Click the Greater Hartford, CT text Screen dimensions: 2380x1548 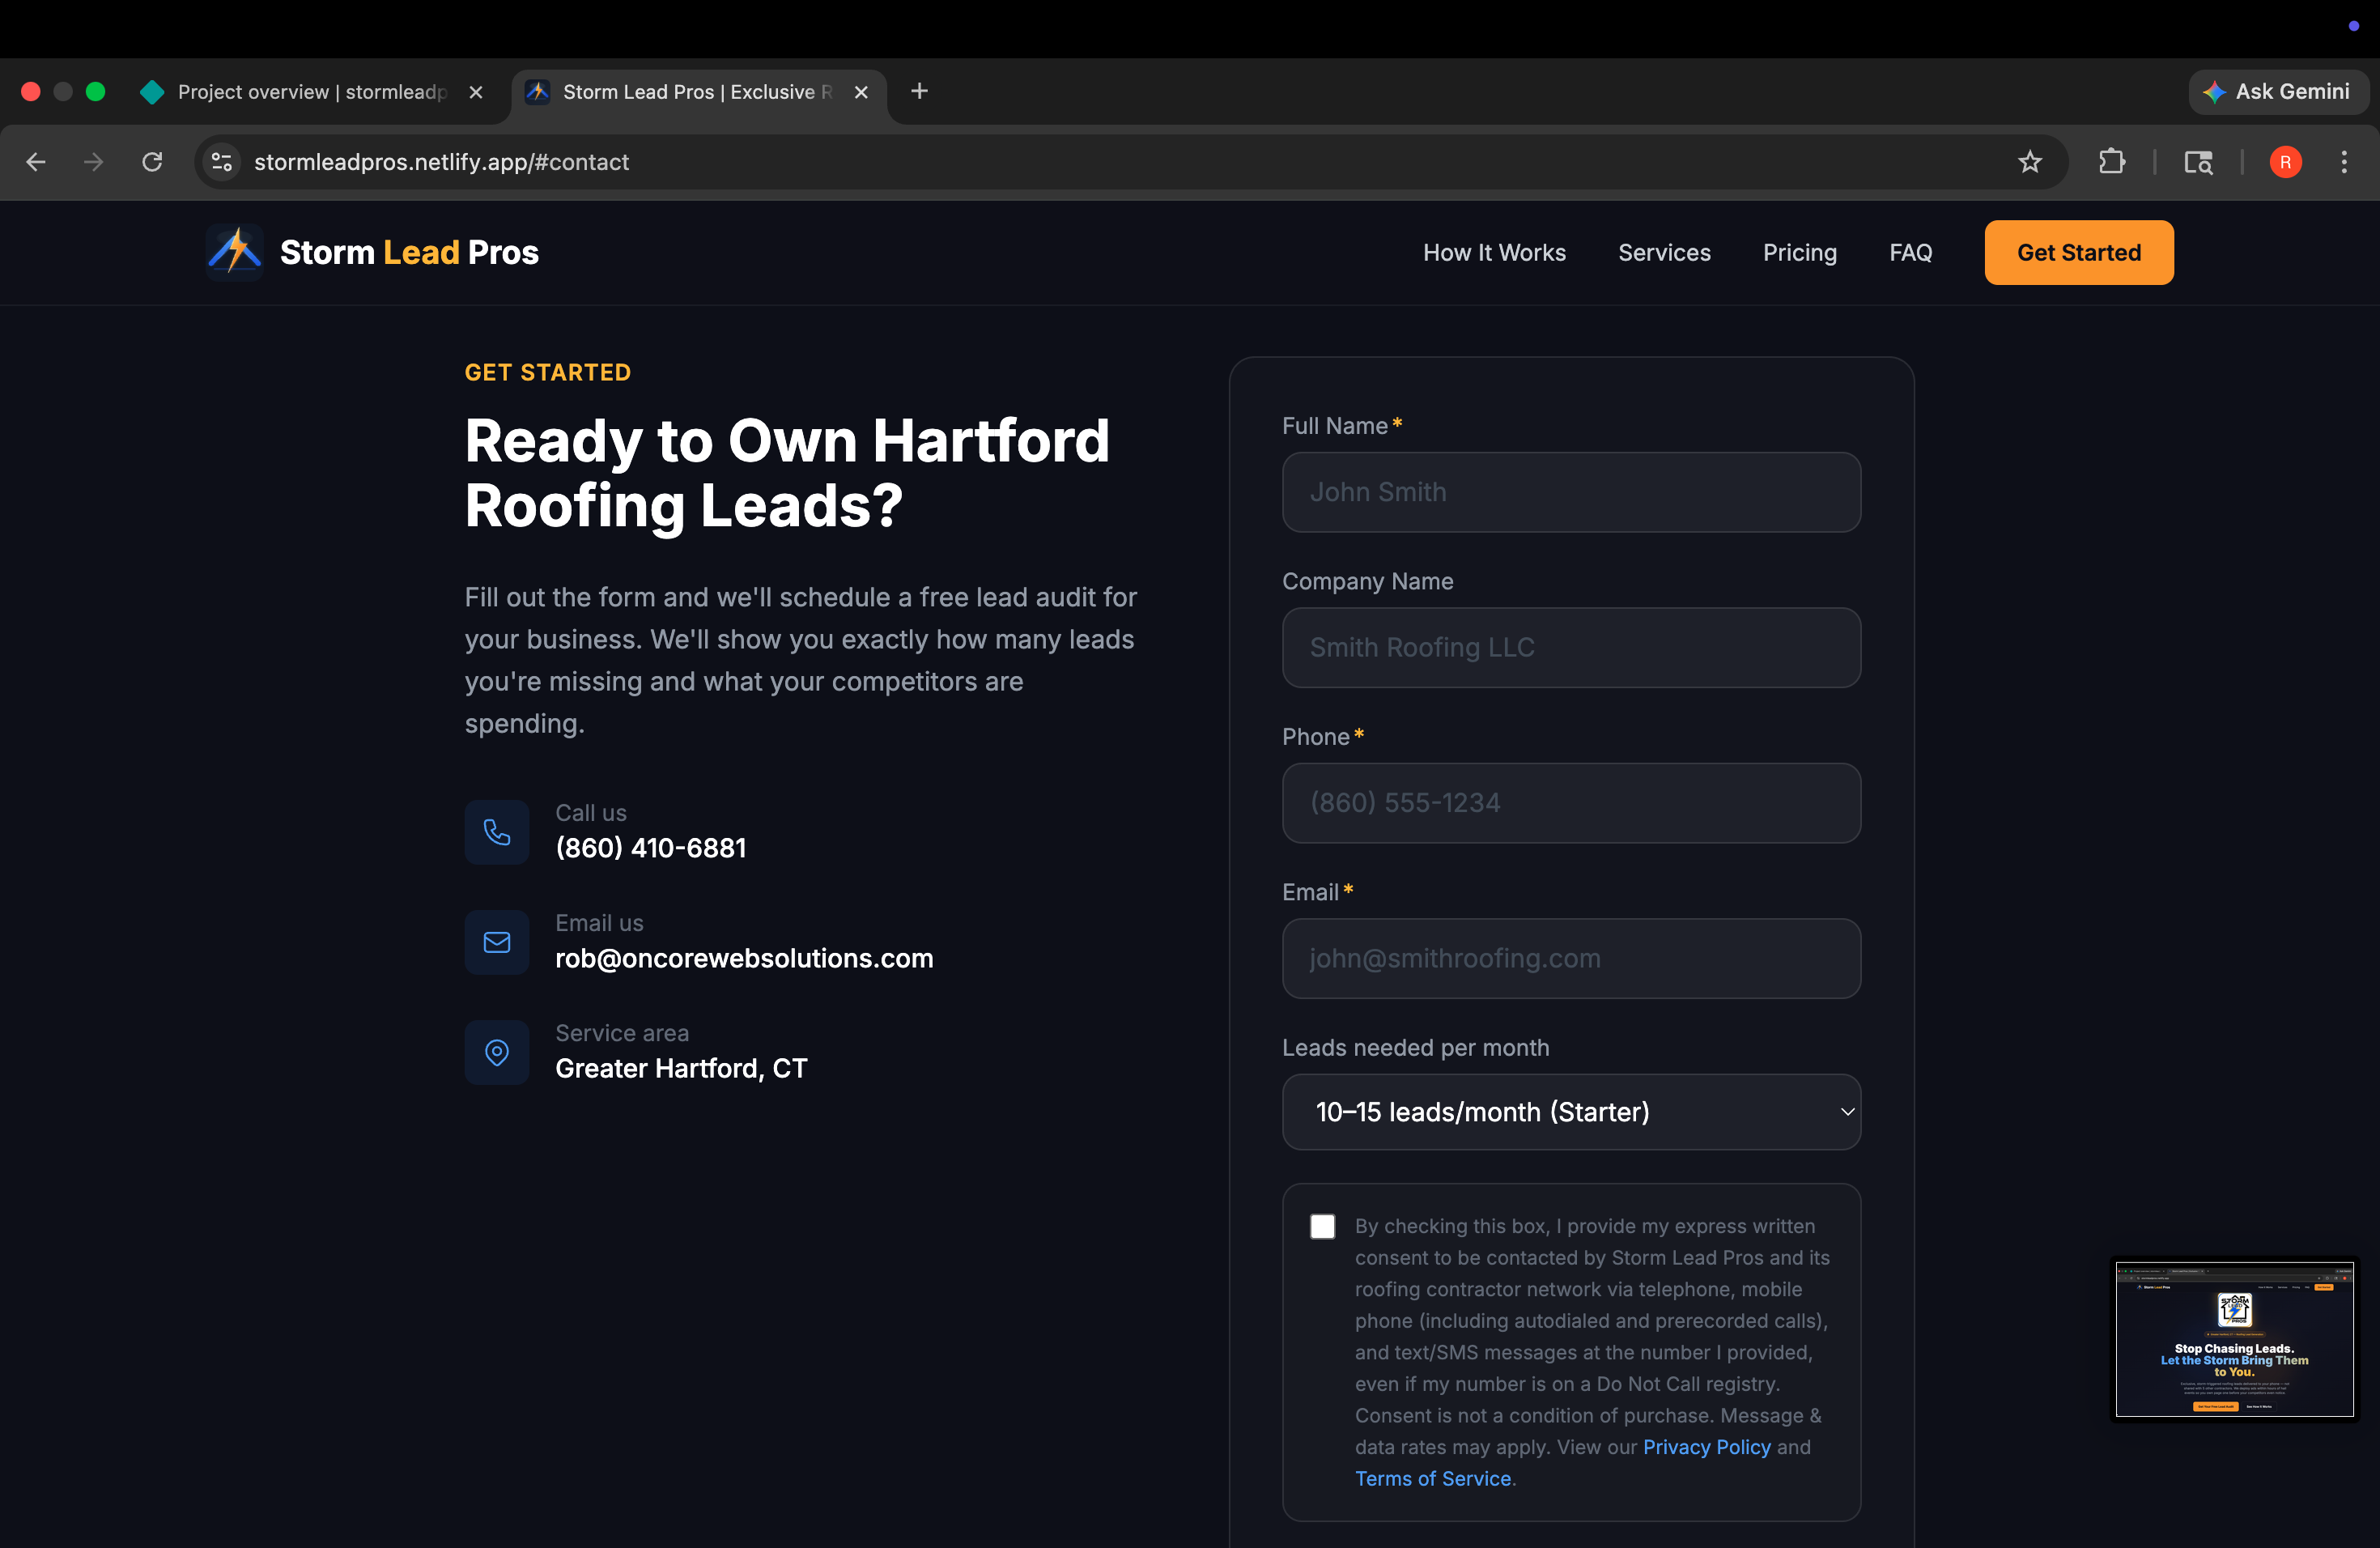pyautogui.click(x=681, y=1068)
